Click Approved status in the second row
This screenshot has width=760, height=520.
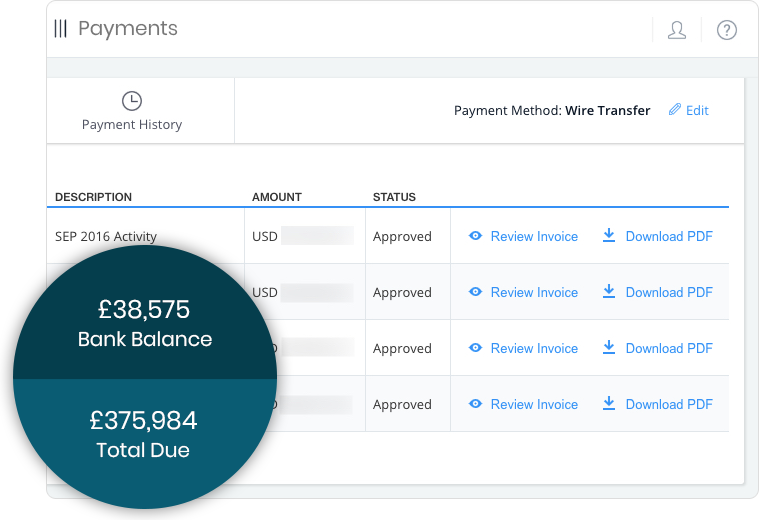click(x=402, y=292)
